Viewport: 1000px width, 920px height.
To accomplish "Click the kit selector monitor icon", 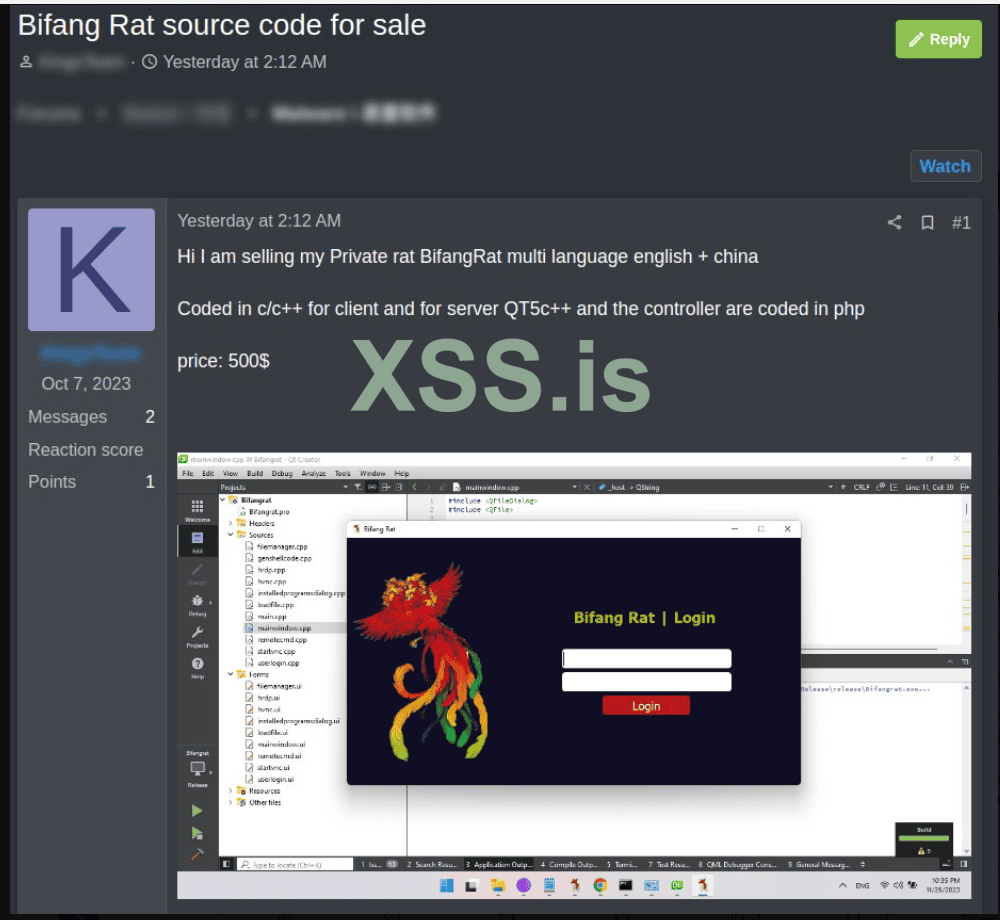I will [x=198, y=769].
